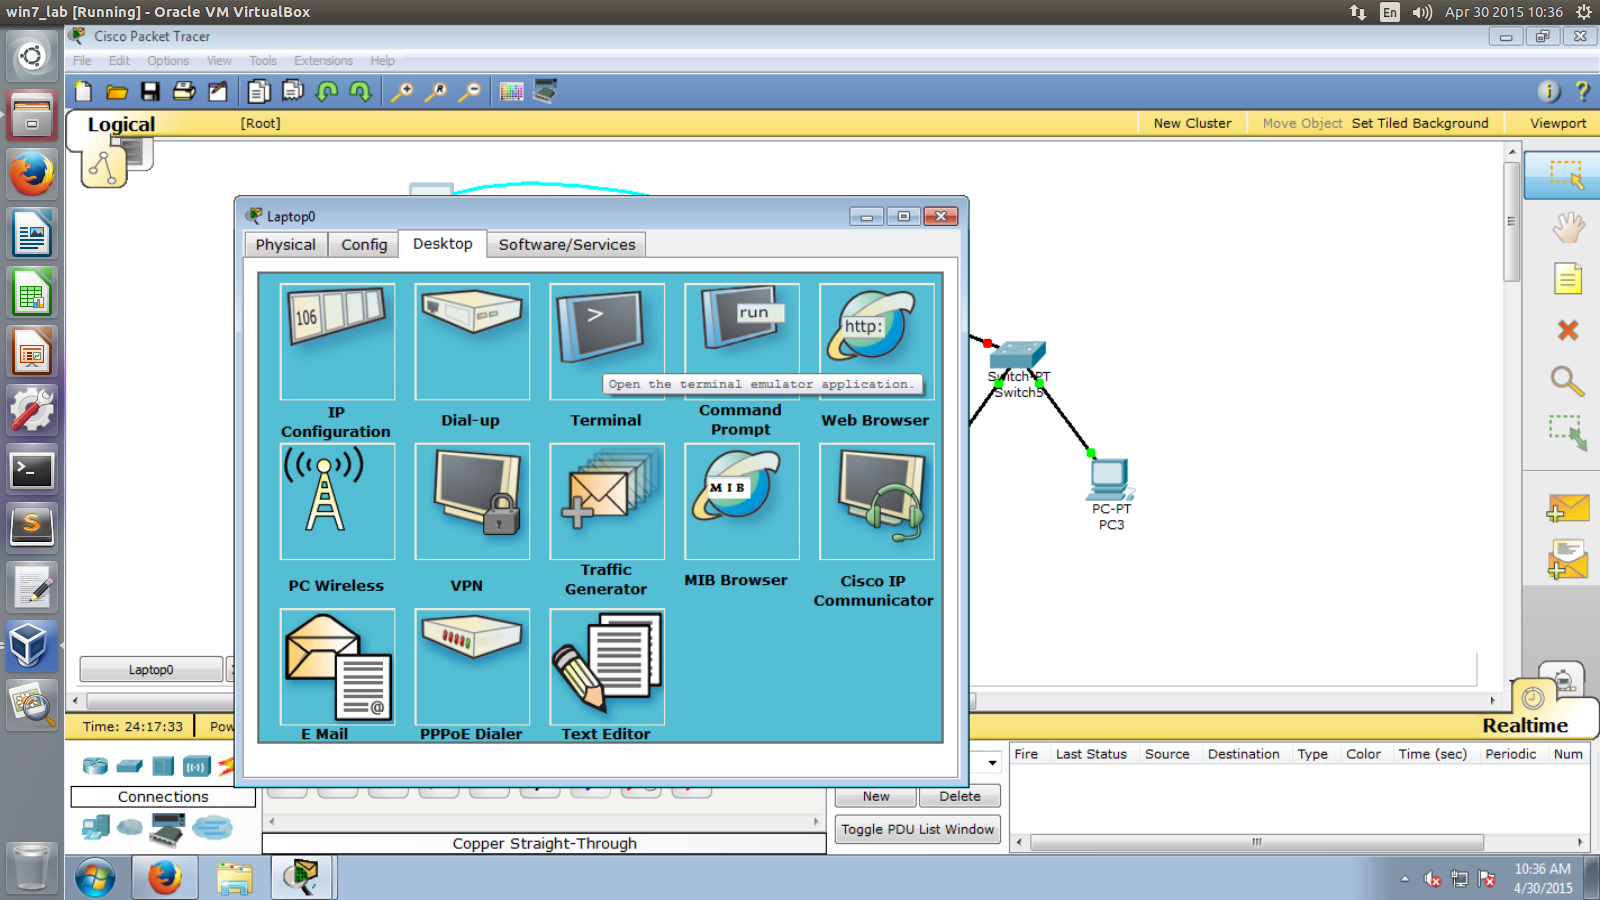Undo the last action via toolbar
1600x900 pixels.
point(327,92)
